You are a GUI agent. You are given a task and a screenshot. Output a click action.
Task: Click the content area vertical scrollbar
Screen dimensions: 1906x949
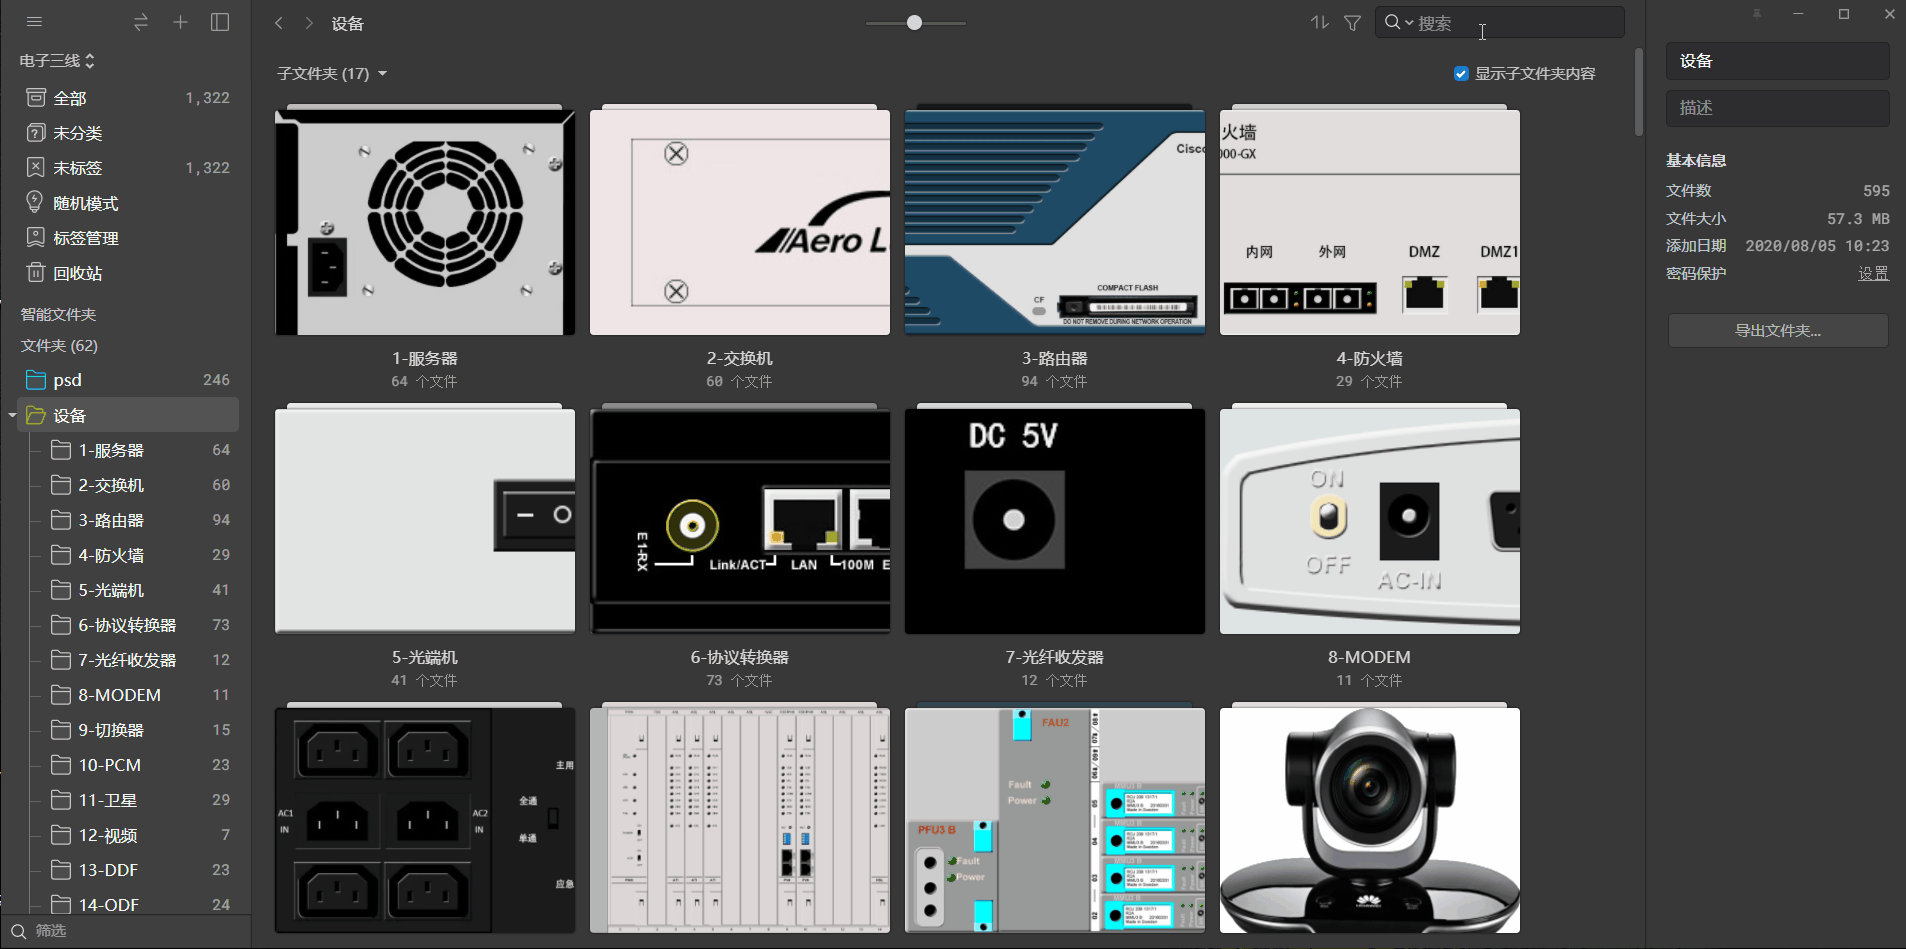coord(1638,92)
